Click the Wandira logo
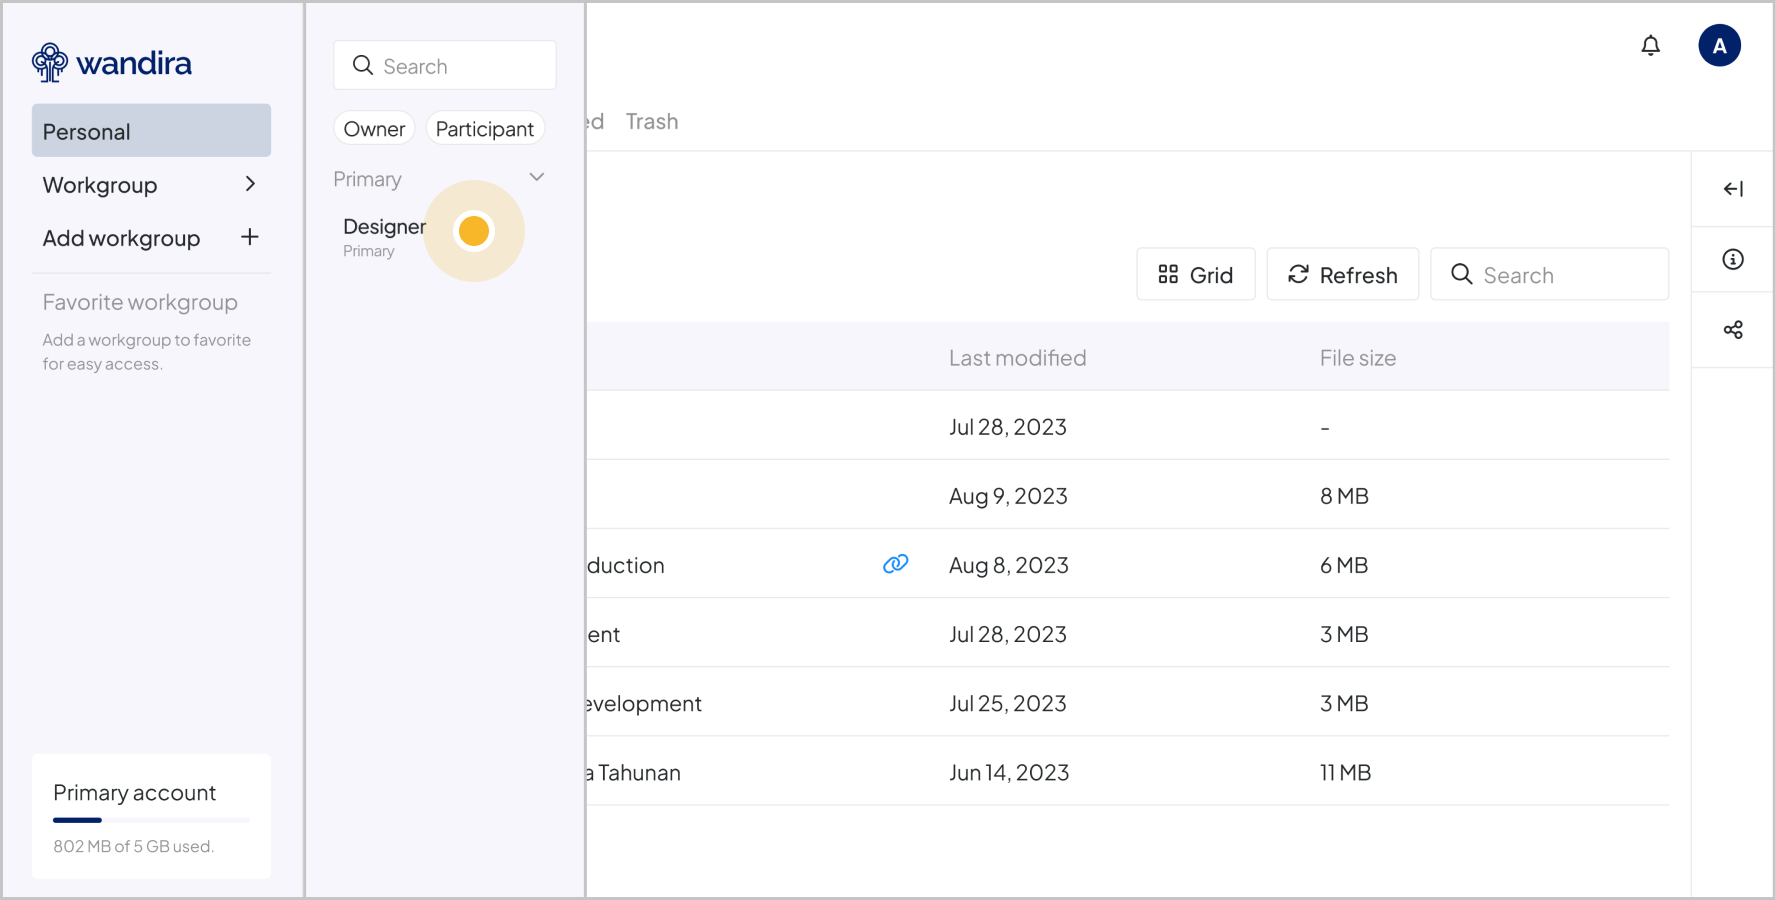The width and height of the screenshot is (1776, 900). click(x=112, y=63)
